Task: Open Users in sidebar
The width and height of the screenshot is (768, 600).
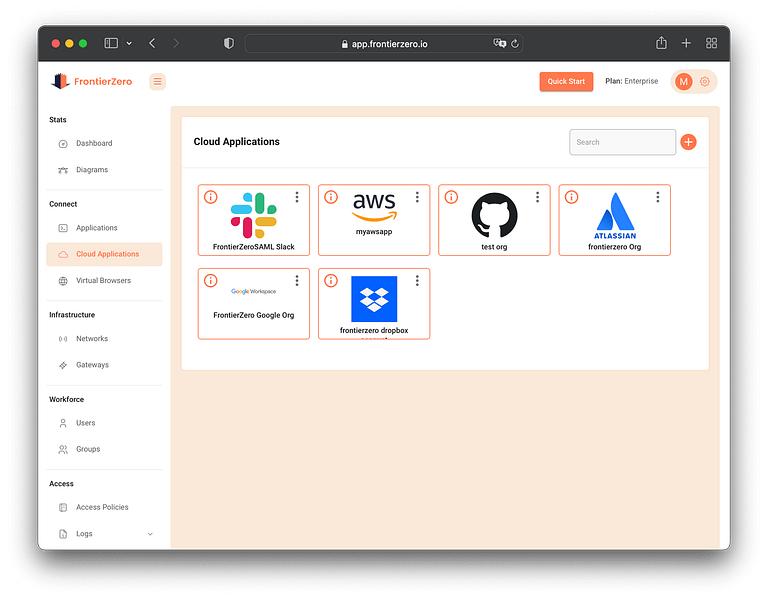Action: [x=86, y=423]
